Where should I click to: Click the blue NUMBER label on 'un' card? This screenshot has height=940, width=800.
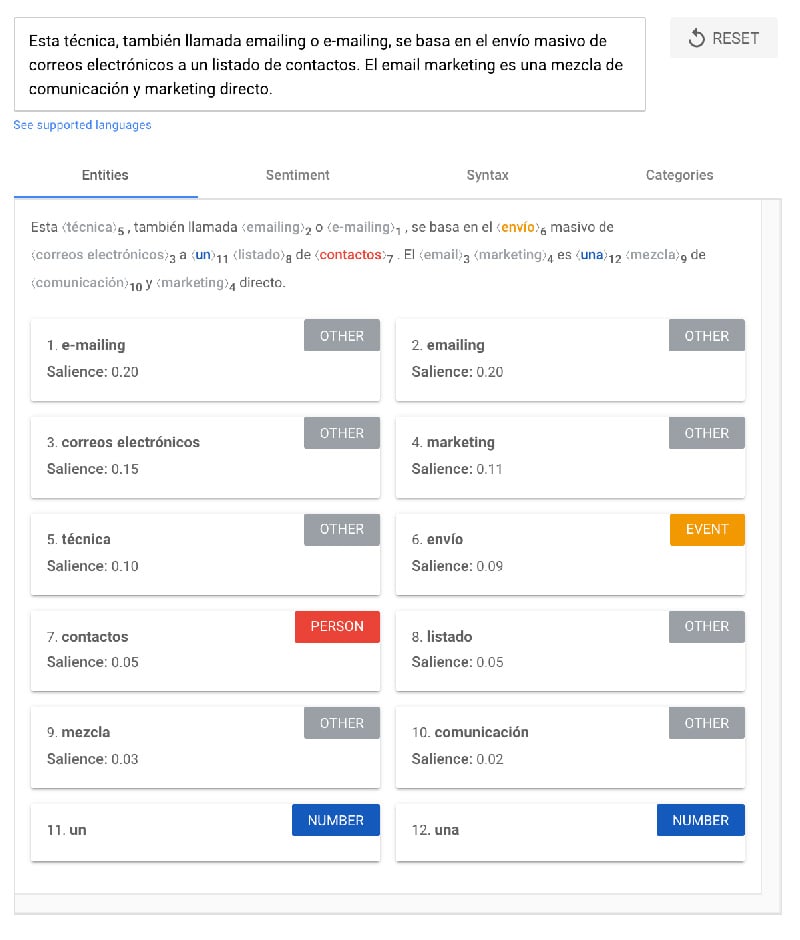(x=336, y=820)
